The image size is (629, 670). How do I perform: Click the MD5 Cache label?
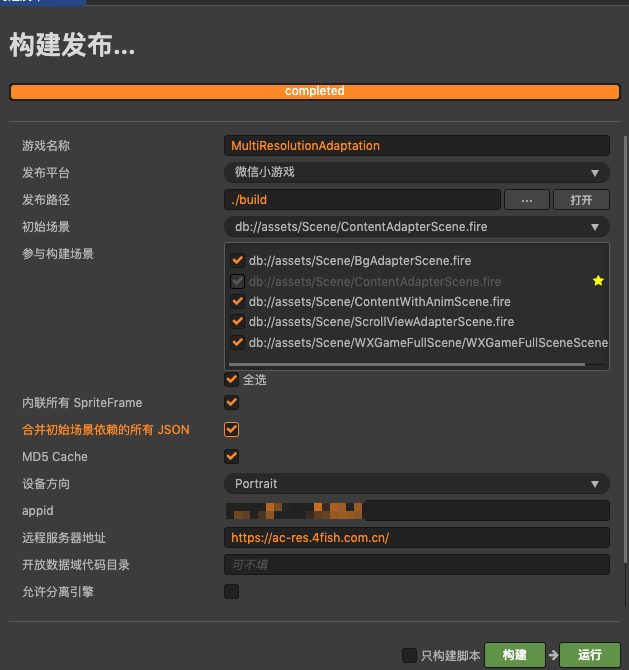click(55, 456)
